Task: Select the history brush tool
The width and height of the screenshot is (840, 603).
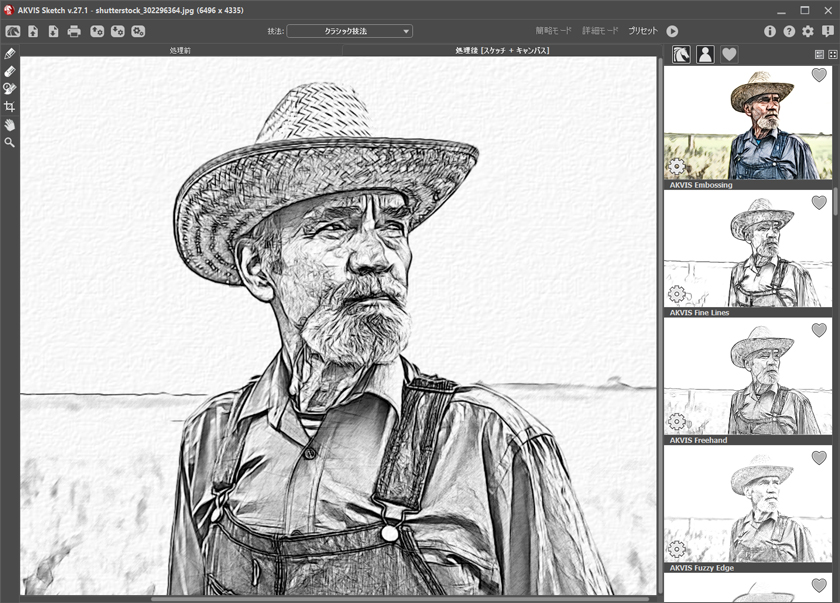Action: (10, 89)
